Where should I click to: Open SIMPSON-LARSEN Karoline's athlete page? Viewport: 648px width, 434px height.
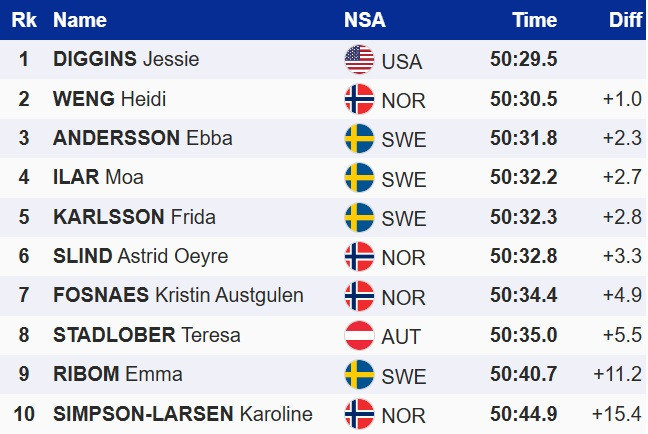pos(182,414)
